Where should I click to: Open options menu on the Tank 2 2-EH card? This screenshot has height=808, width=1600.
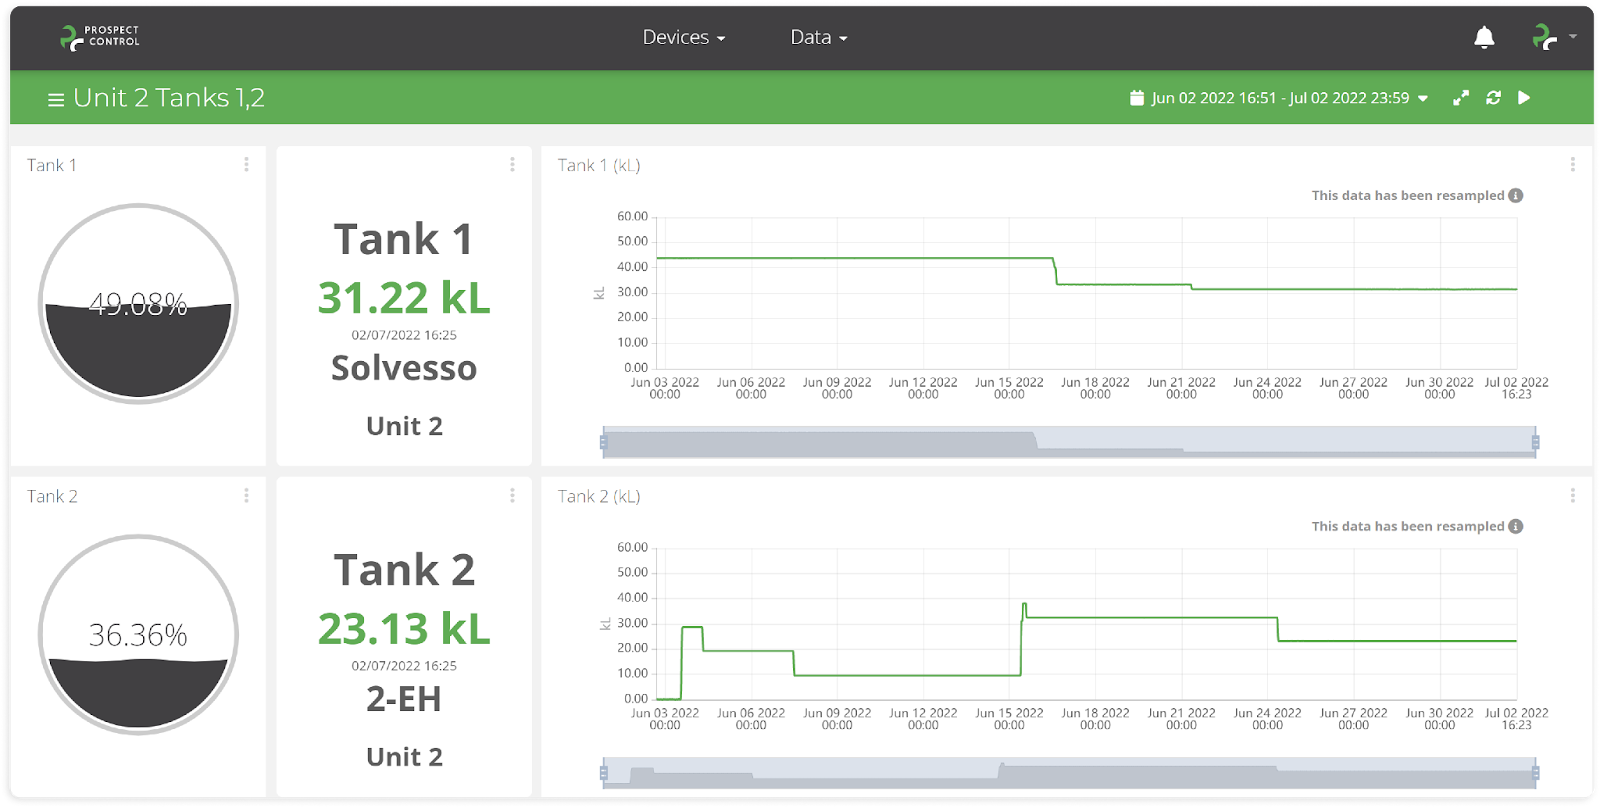pos(512,495)
